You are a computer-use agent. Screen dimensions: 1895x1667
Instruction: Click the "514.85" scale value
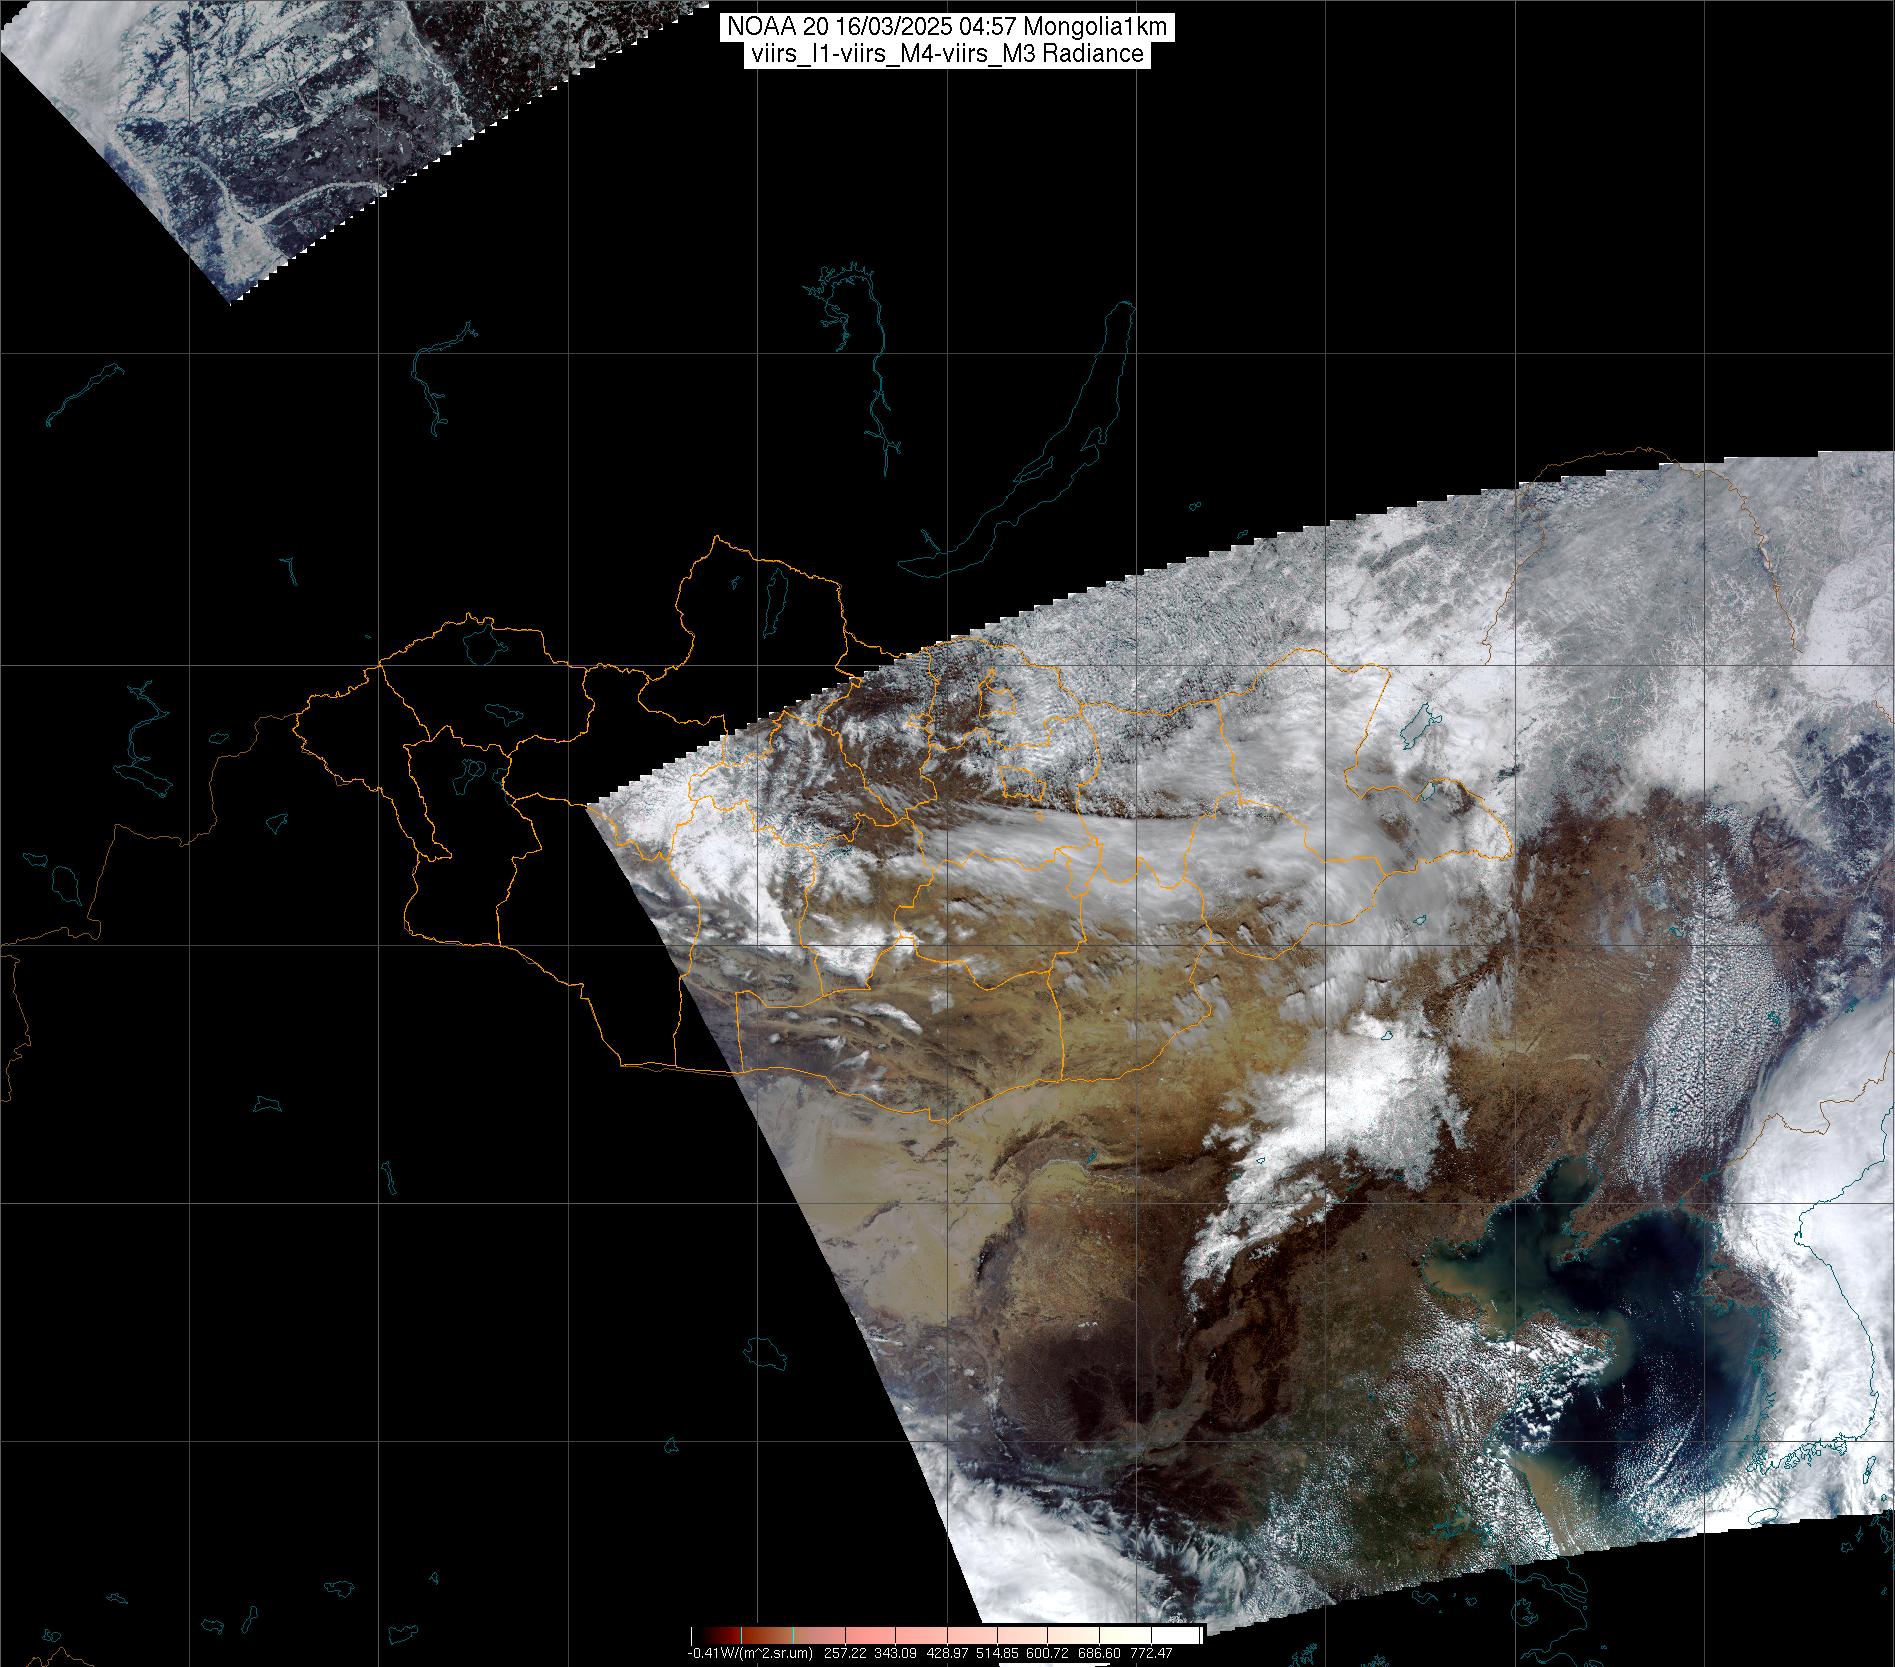tap(997, 1653)
